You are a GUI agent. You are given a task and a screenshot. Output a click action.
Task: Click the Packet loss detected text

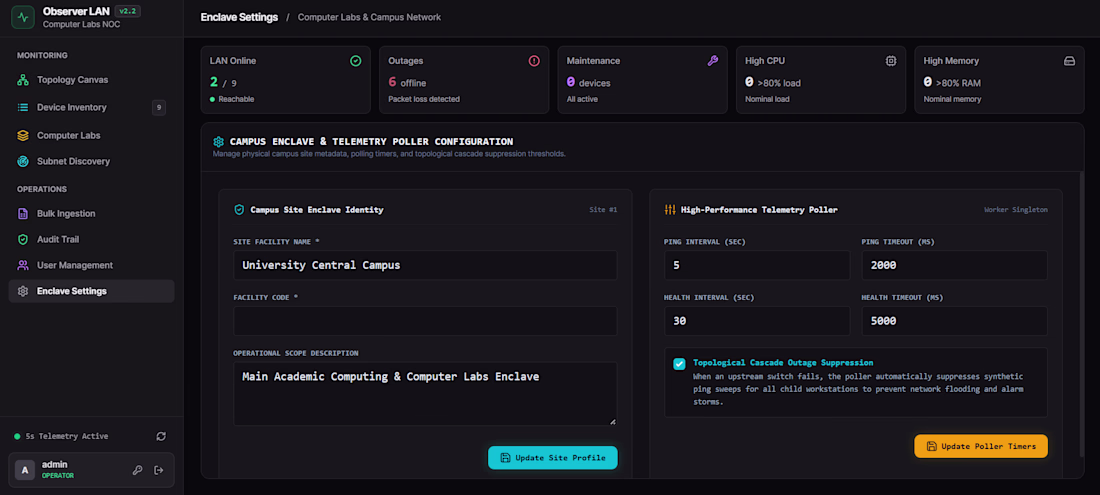pyautogui.click(x=424, y=100)
